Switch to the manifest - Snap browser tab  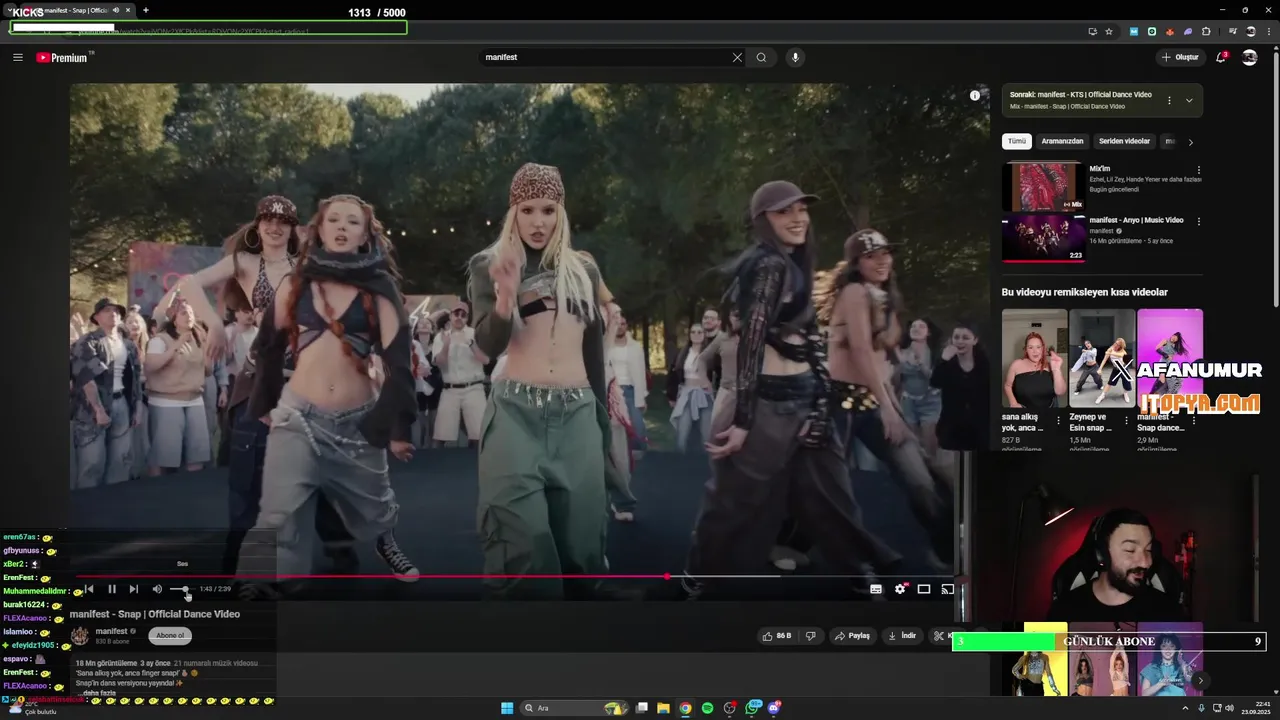[x=74, y=10]
